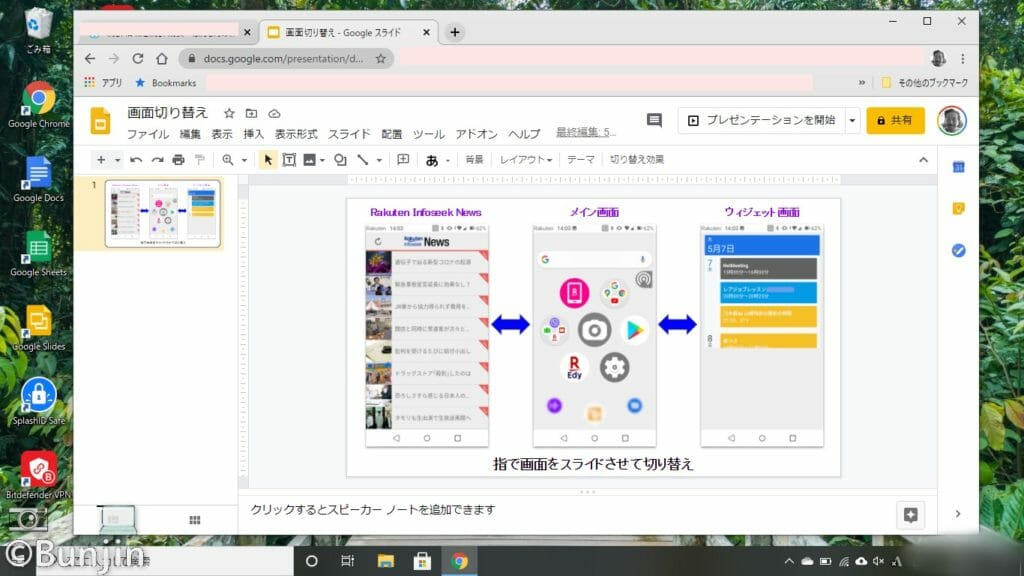This screenshot has width=1024, height=576.
Task: Open the ツール menu
Action: (x=428, y=134)
